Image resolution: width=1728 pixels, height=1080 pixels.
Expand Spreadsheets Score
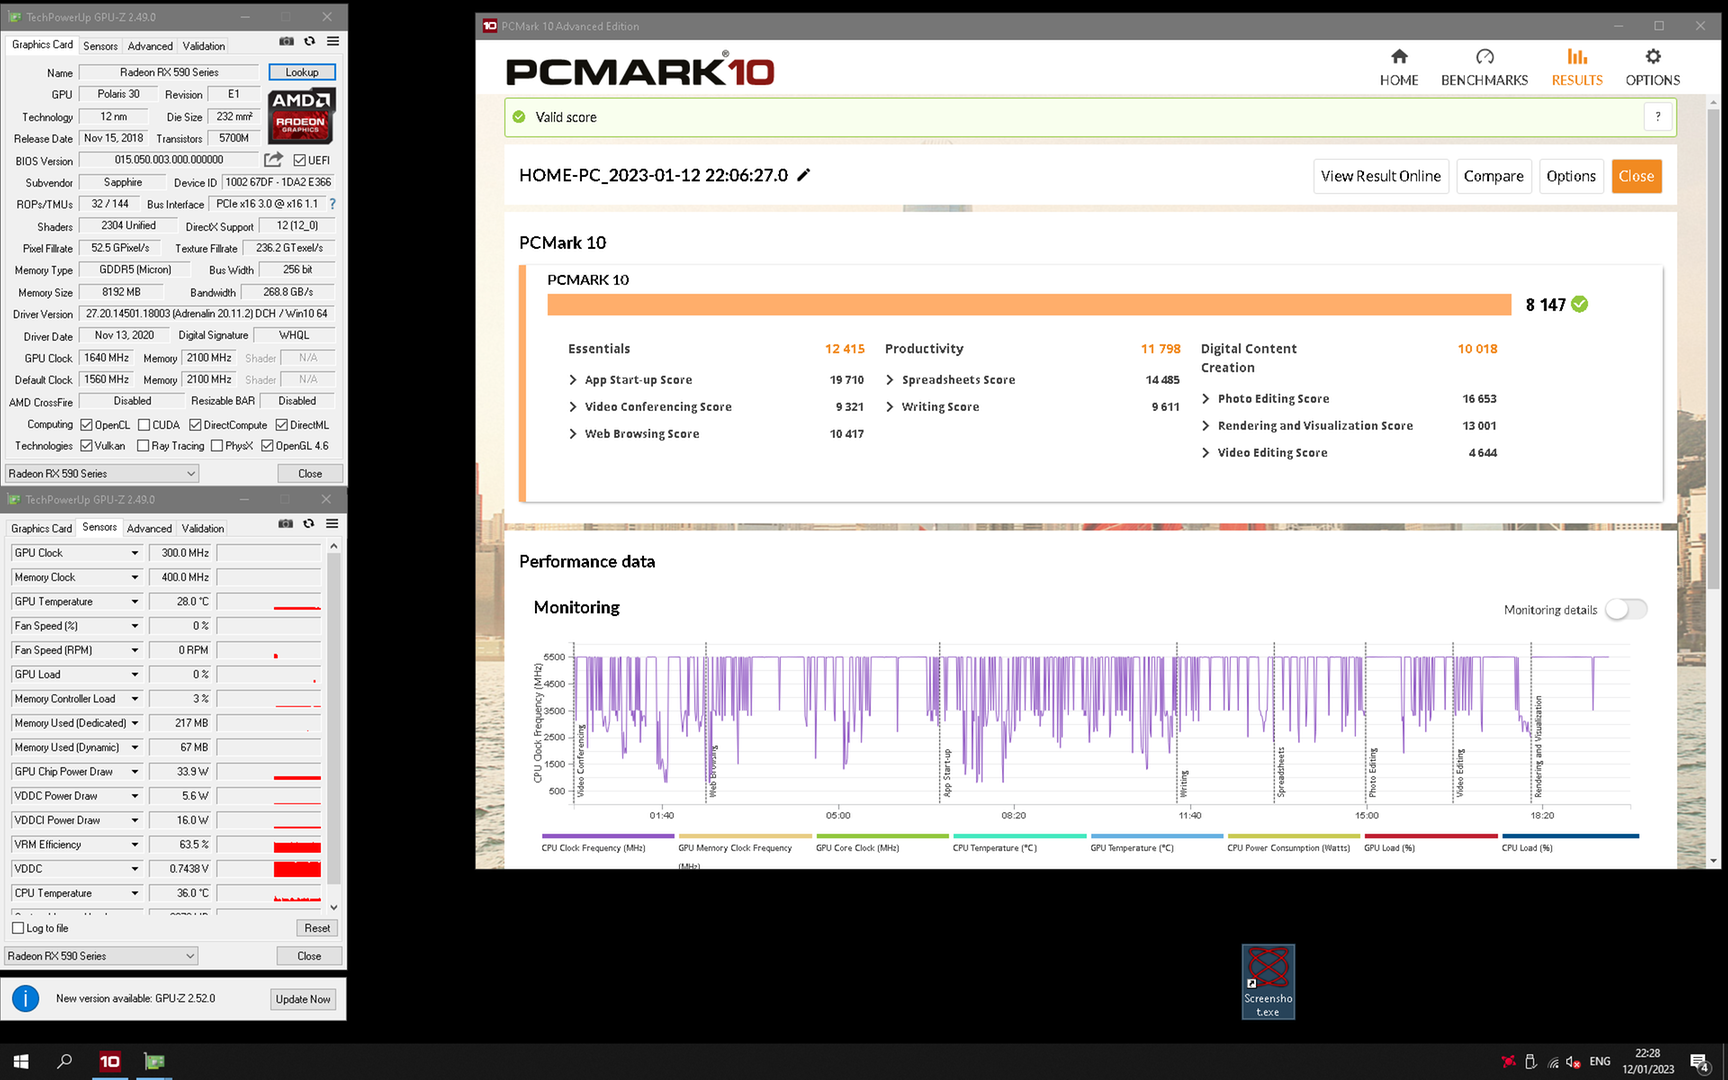point(890,380)
